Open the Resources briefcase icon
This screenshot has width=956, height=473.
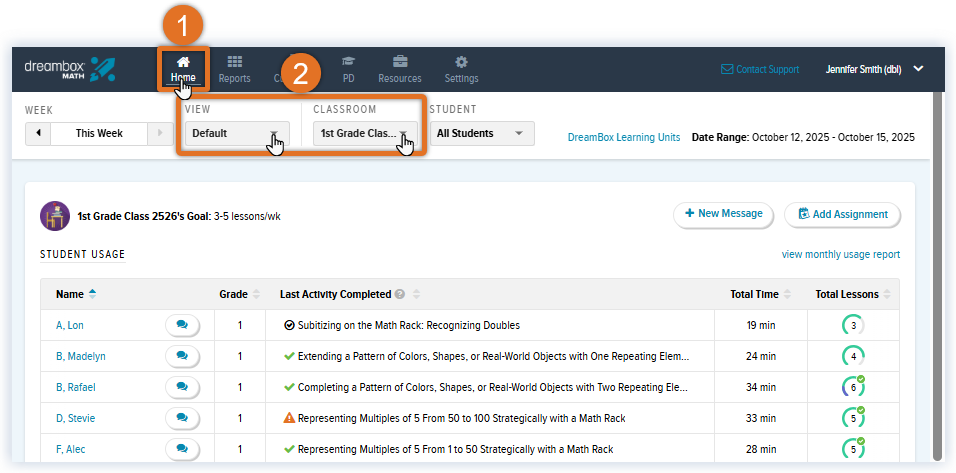[x=399, y=68]
